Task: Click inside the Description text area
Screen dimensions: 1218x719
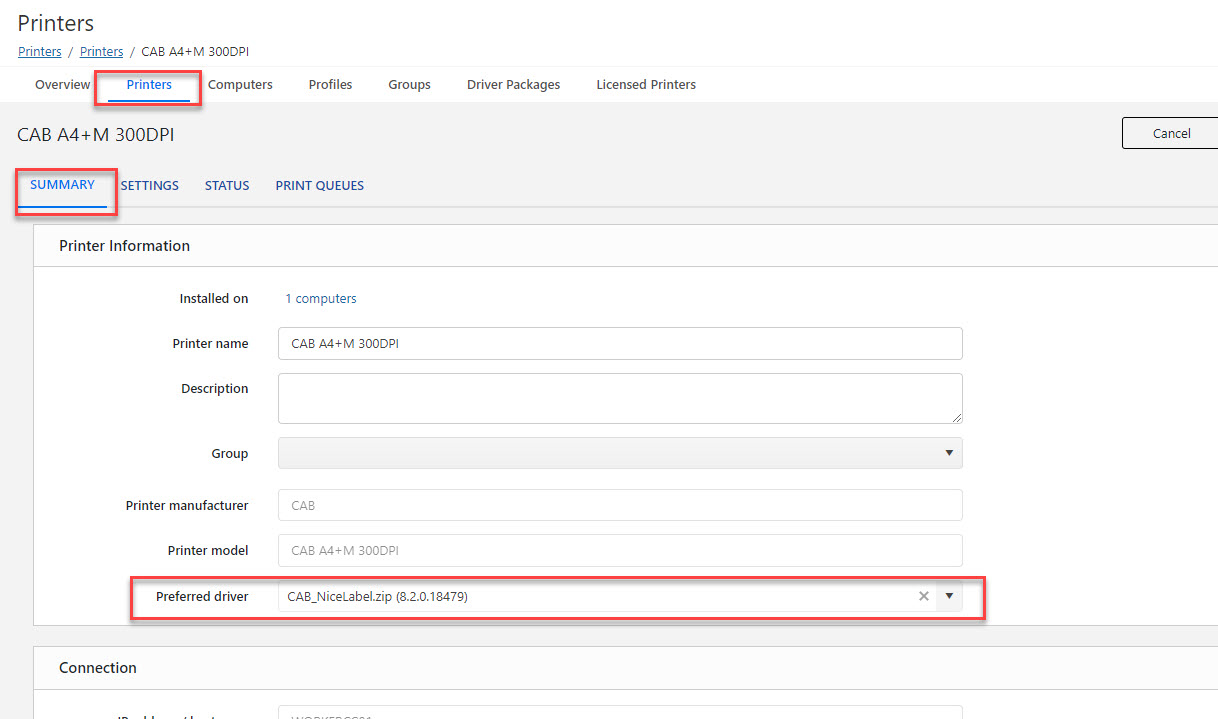Action: click(x=620, y=398)
